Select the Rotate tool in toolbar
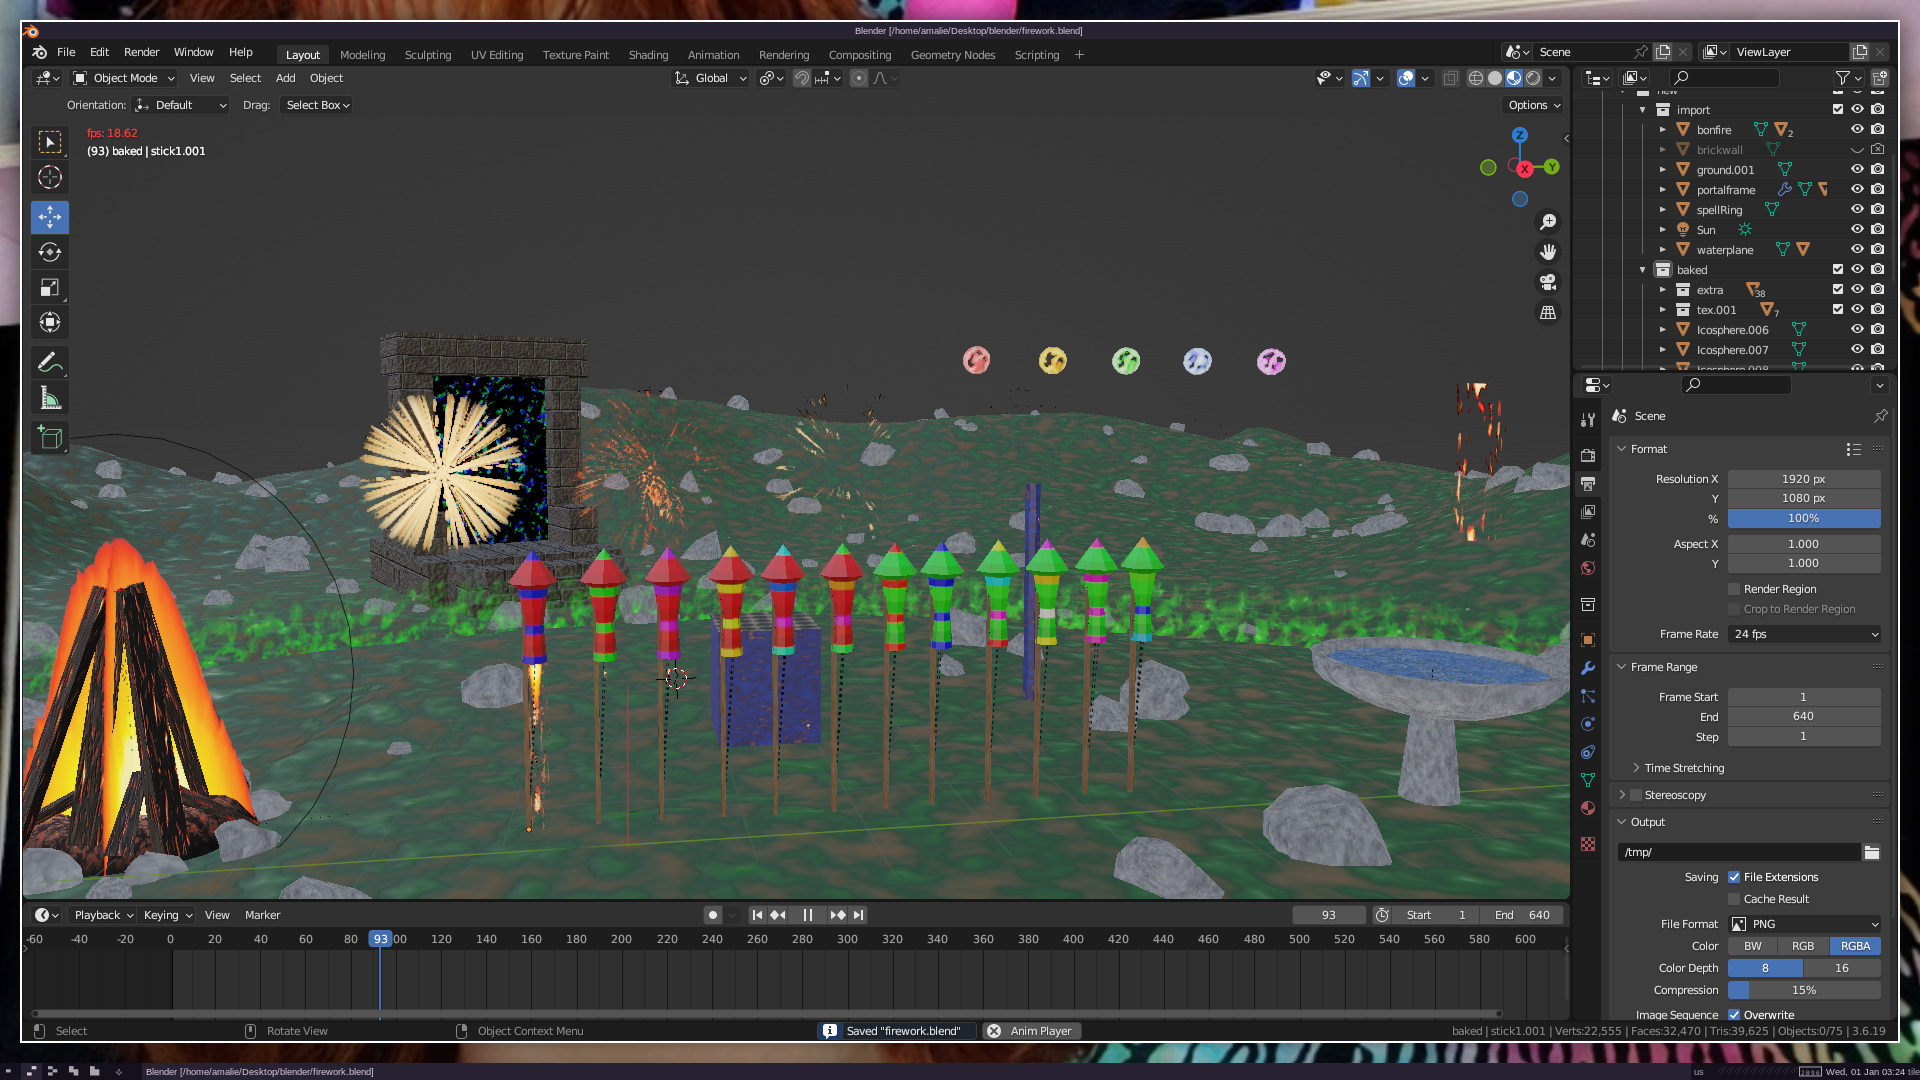 tap(50, 252)
